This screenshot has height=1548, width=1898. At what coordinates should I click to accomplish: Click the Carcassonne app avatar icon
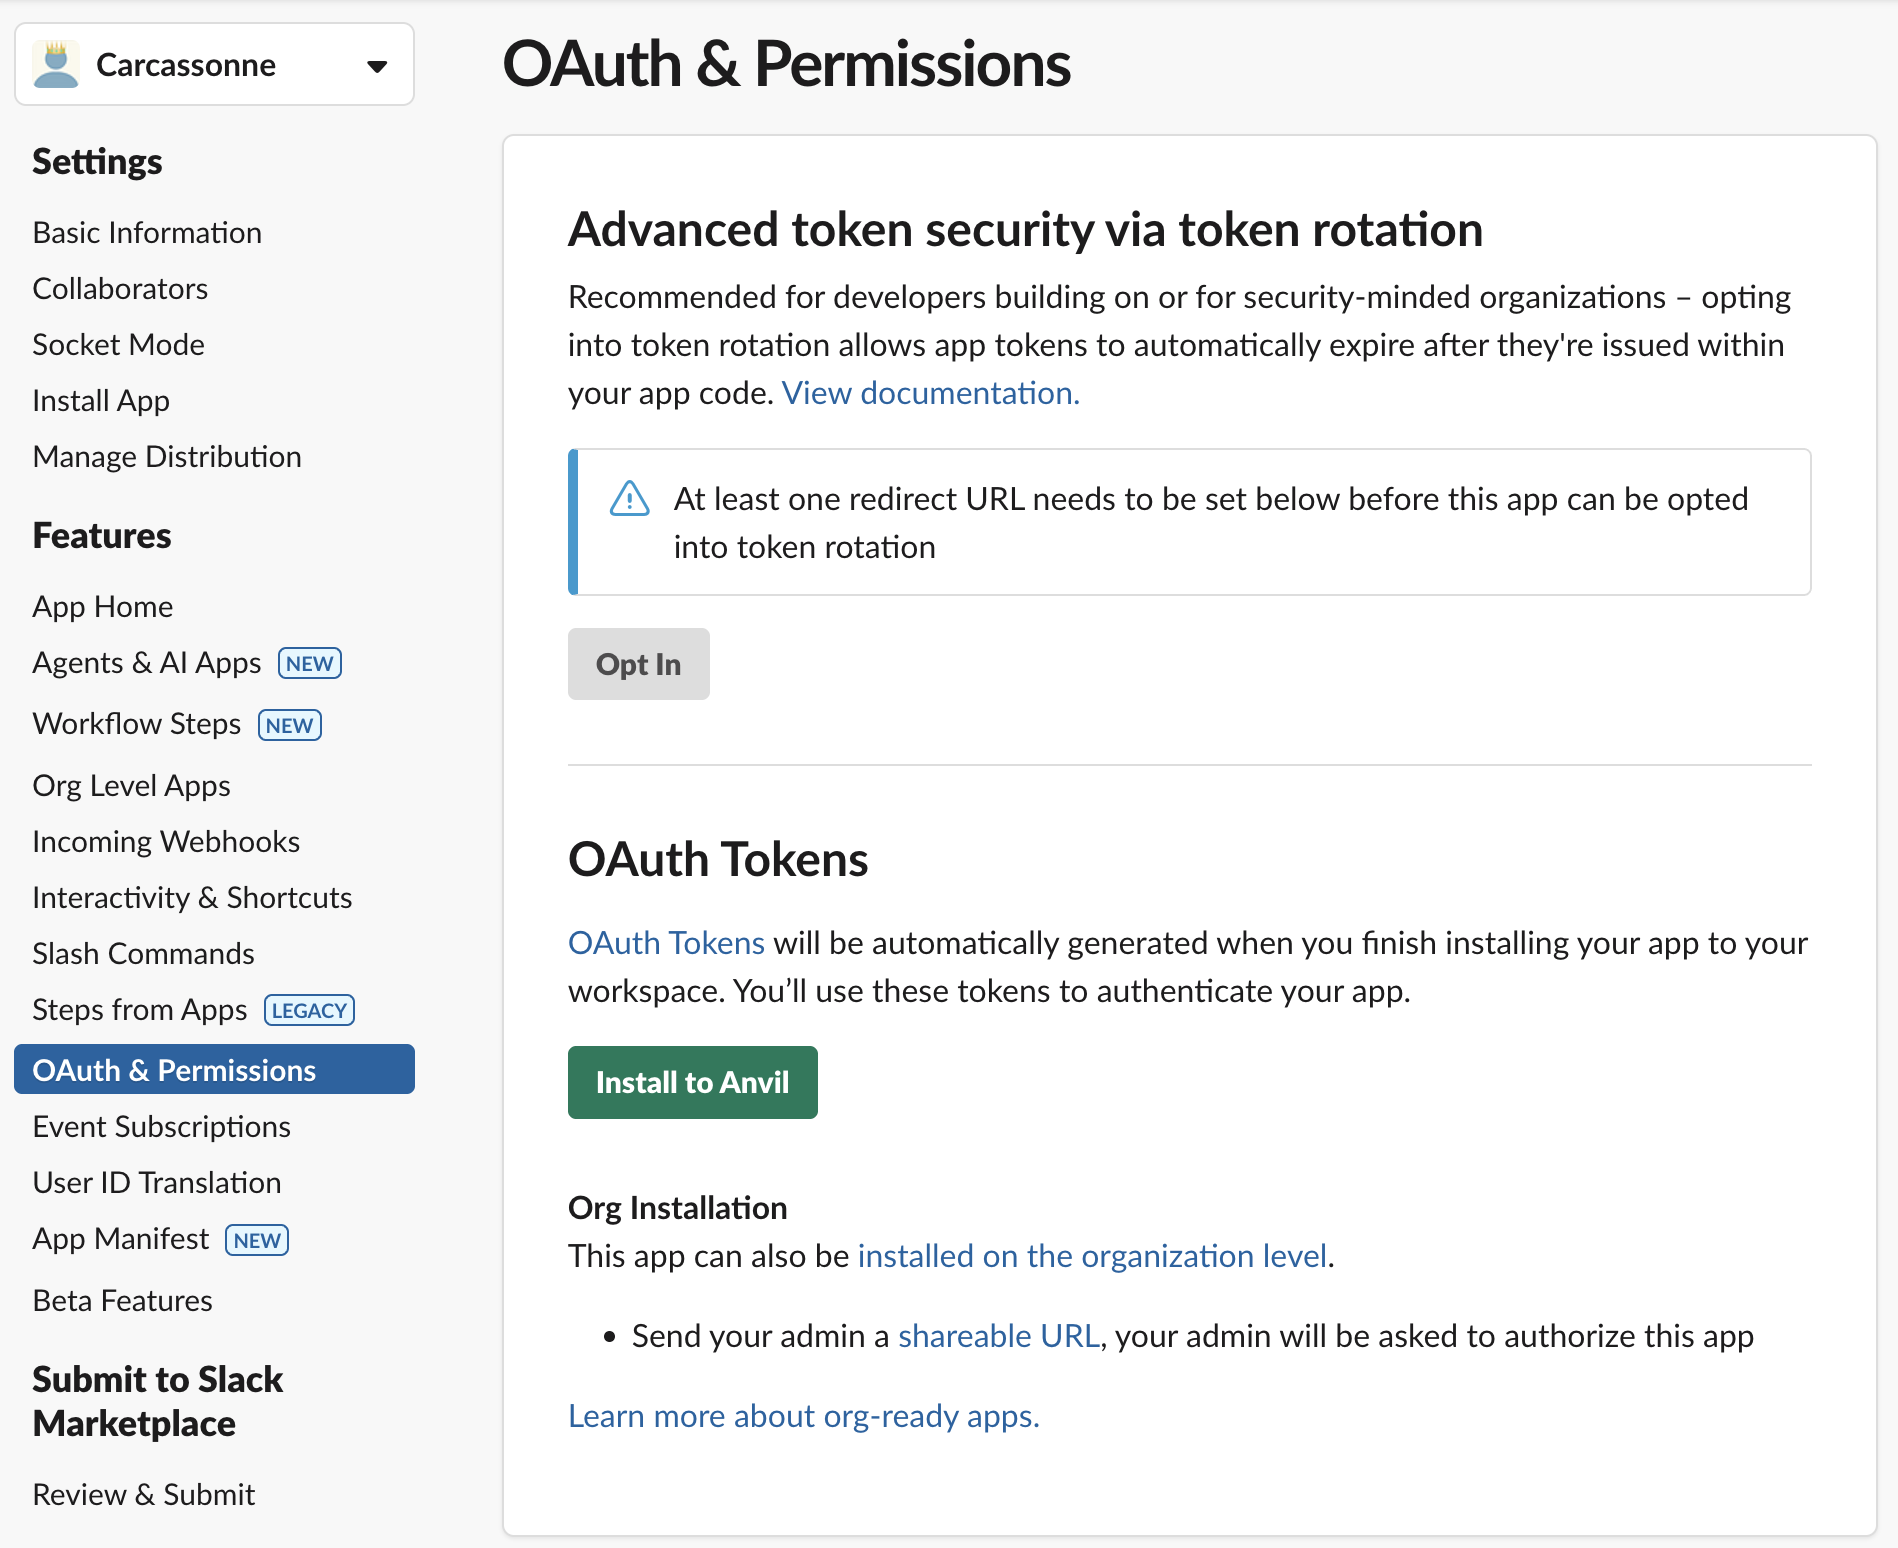tap(56, 65)
